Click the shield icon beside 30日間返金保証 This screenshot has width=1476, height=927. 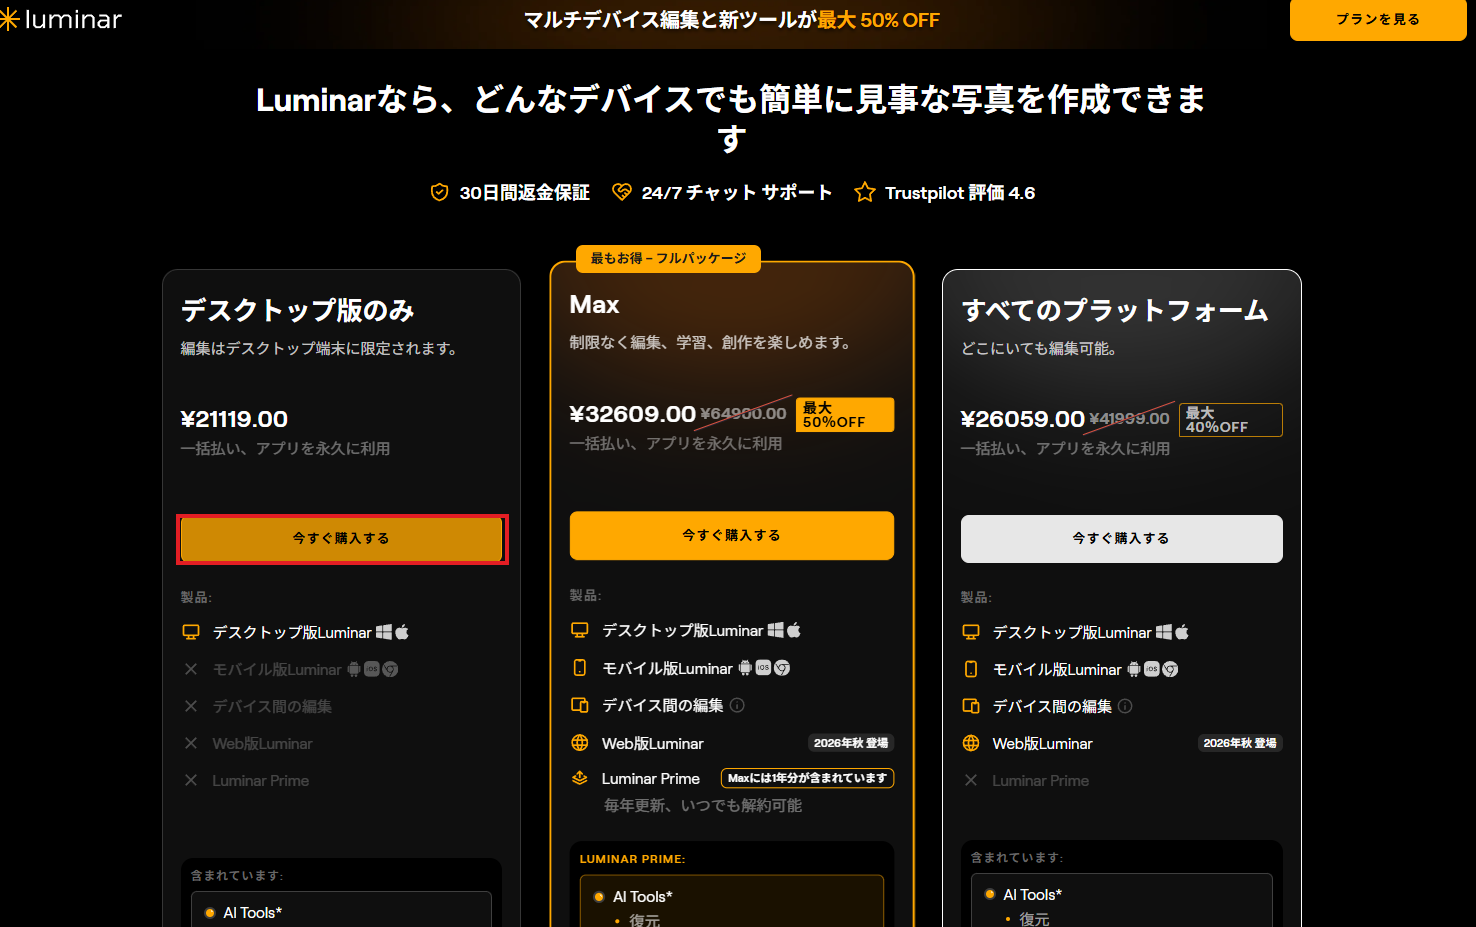pyautogui.click(x=439, y=192)
